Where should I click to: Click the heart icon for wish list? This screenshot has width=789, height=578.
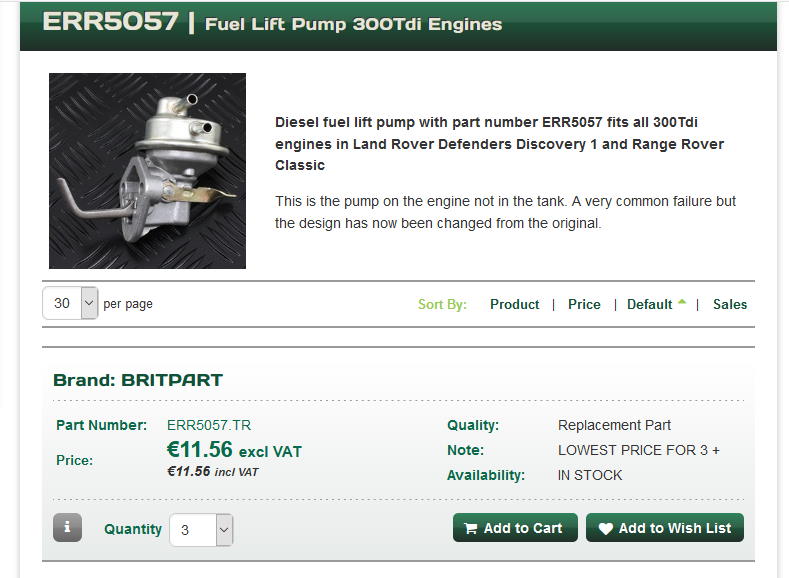pos(605,528)
